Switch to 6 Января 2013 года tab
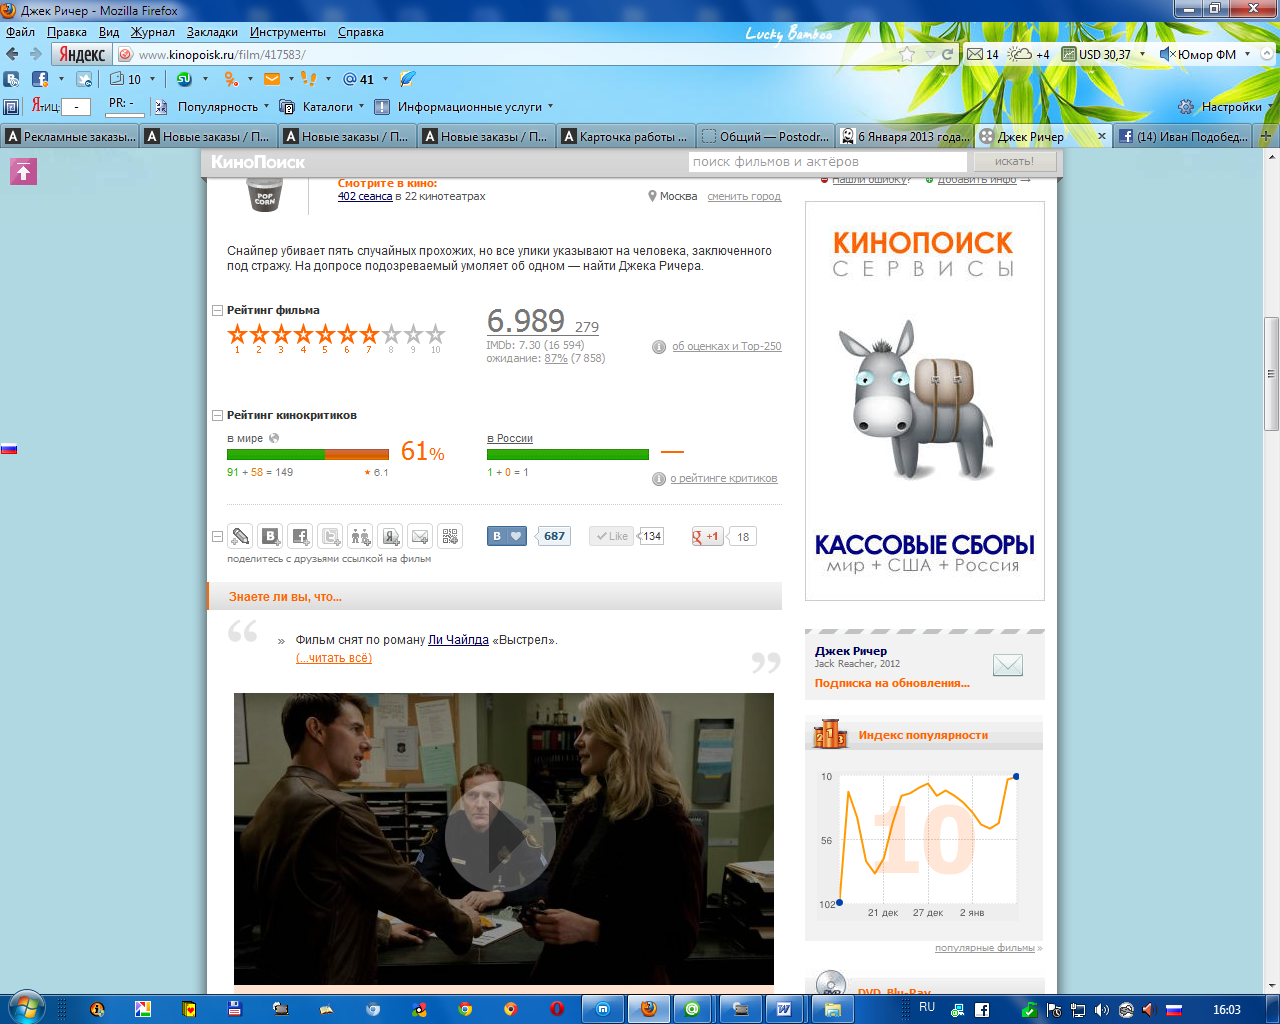This screenshot has height=1024, width=1280. click(x=905, y=136)
